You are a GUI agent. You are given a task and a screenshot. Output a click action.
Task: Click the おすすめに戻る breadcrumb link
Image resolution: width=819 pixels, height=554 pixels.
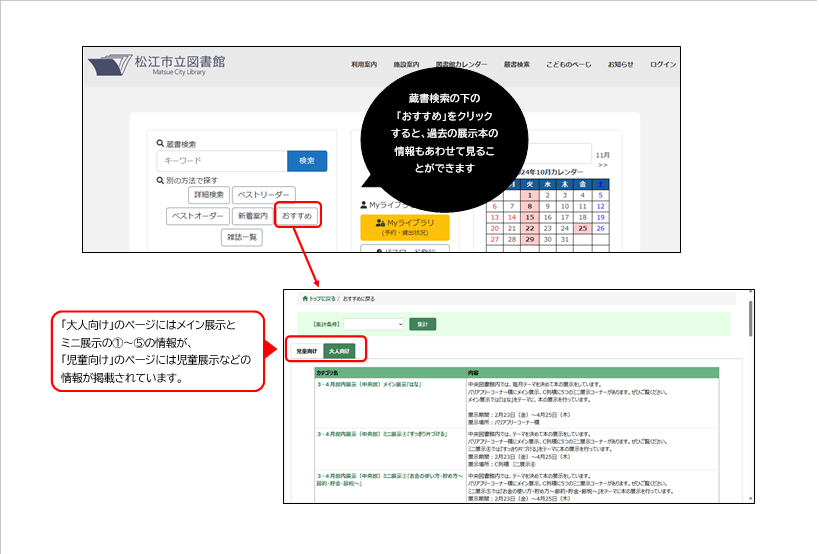pos(359,299)
